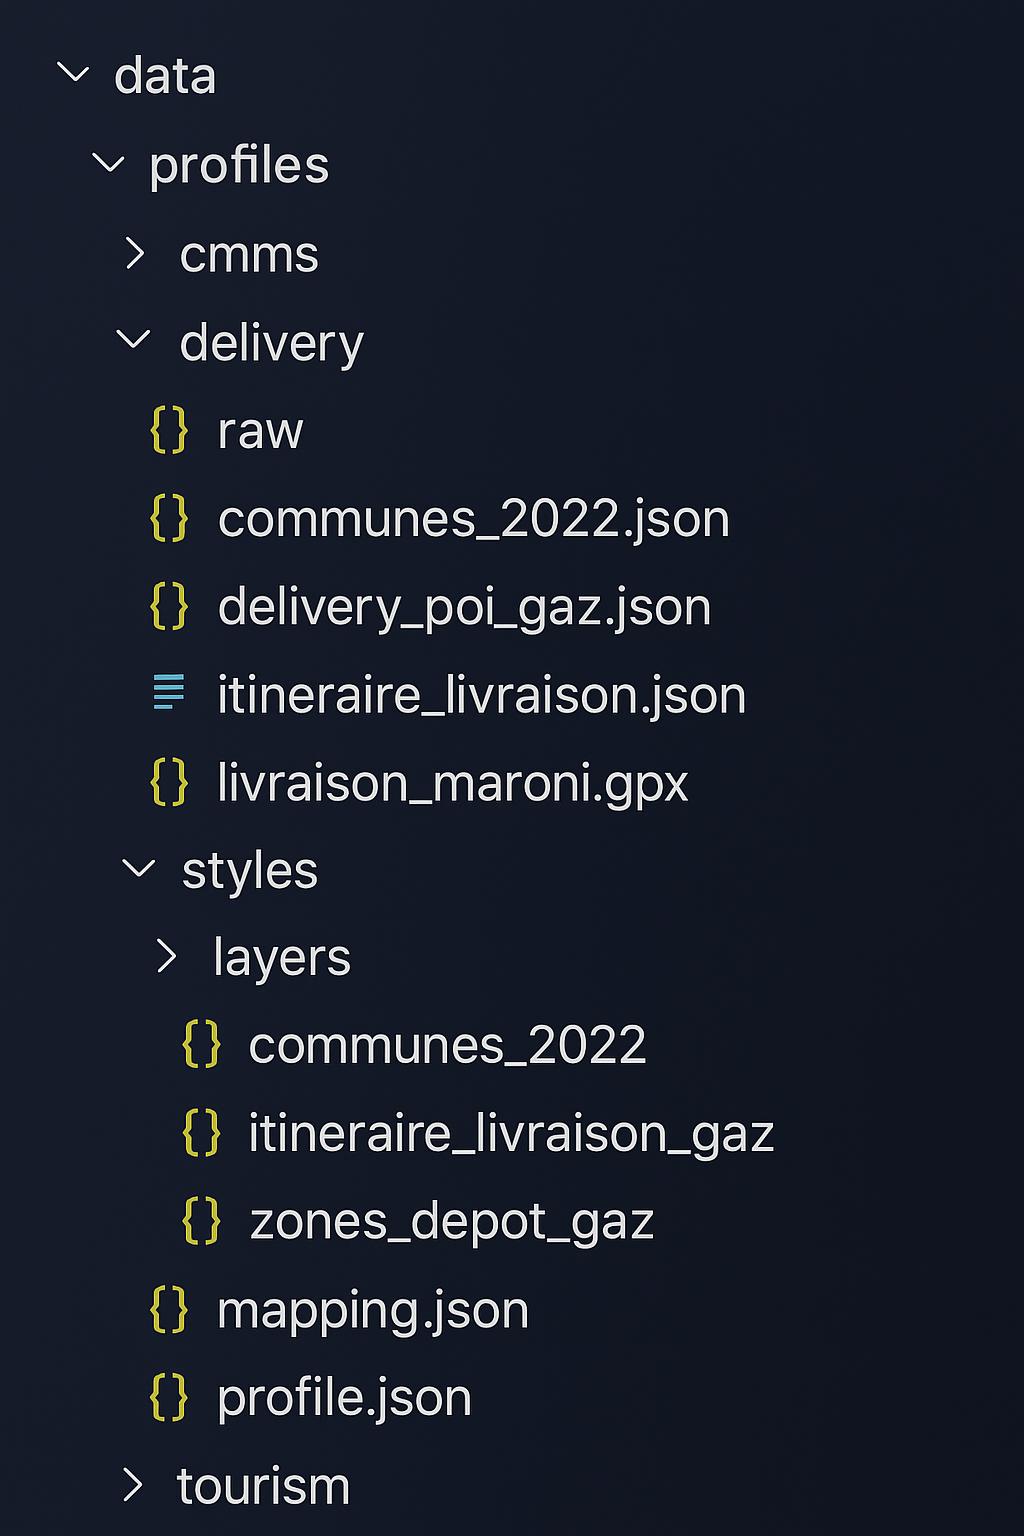Viewport: 1024px width, 1536px height.
Task: Click the text lines icon beside itineraire_livraison.json
Action: click(x=169, y=693)
